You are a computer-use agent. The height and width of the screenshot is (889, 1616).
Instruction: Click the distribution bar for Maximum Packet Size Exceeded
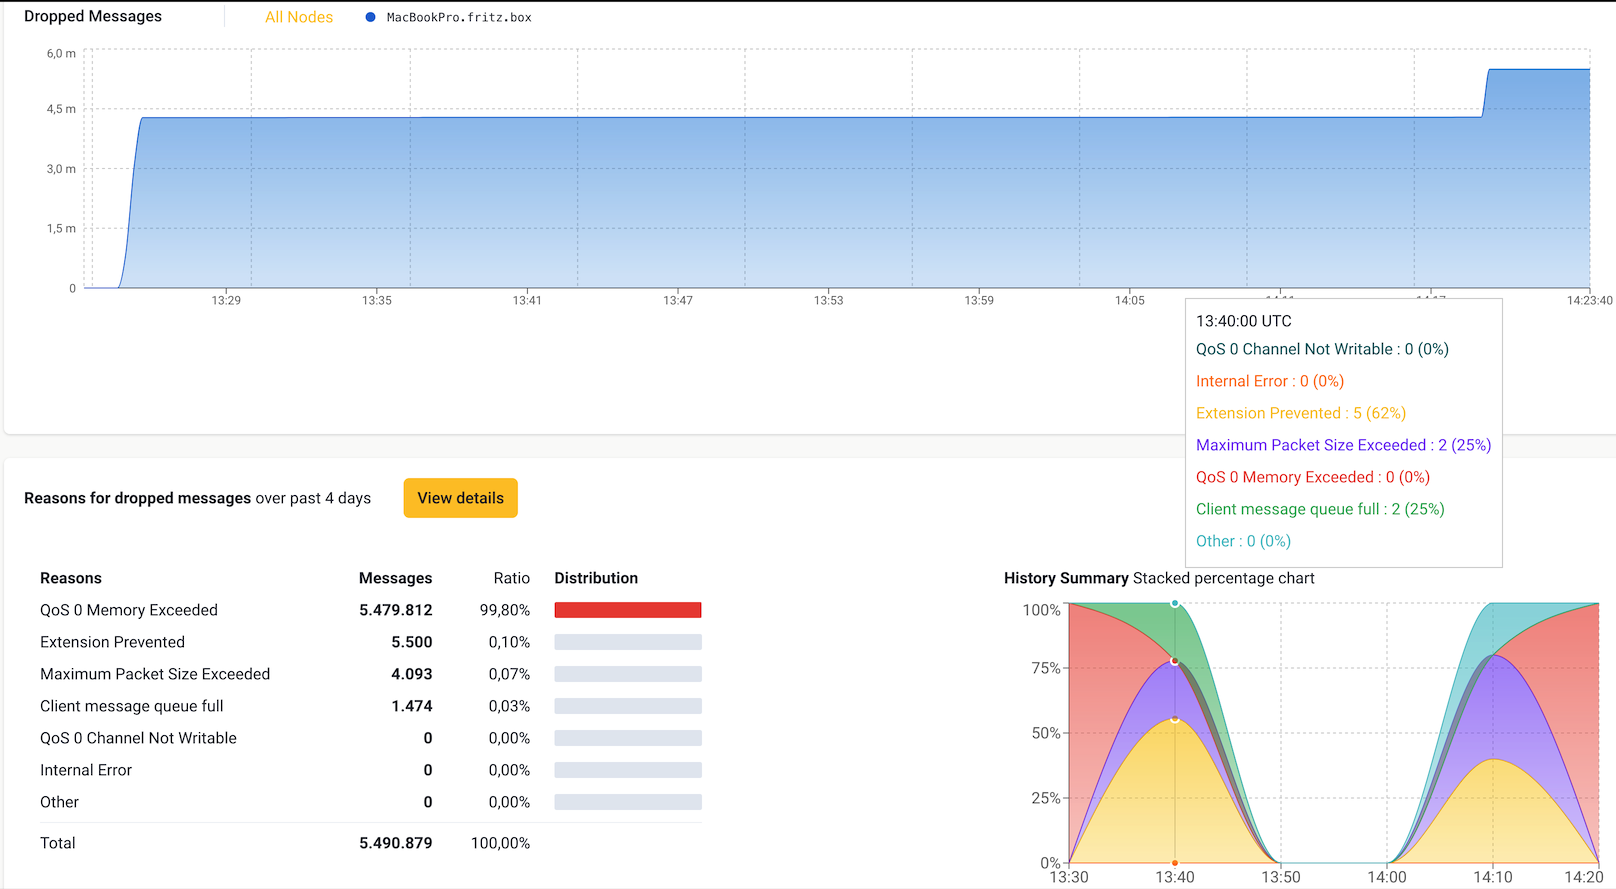[x=628, y=674]
